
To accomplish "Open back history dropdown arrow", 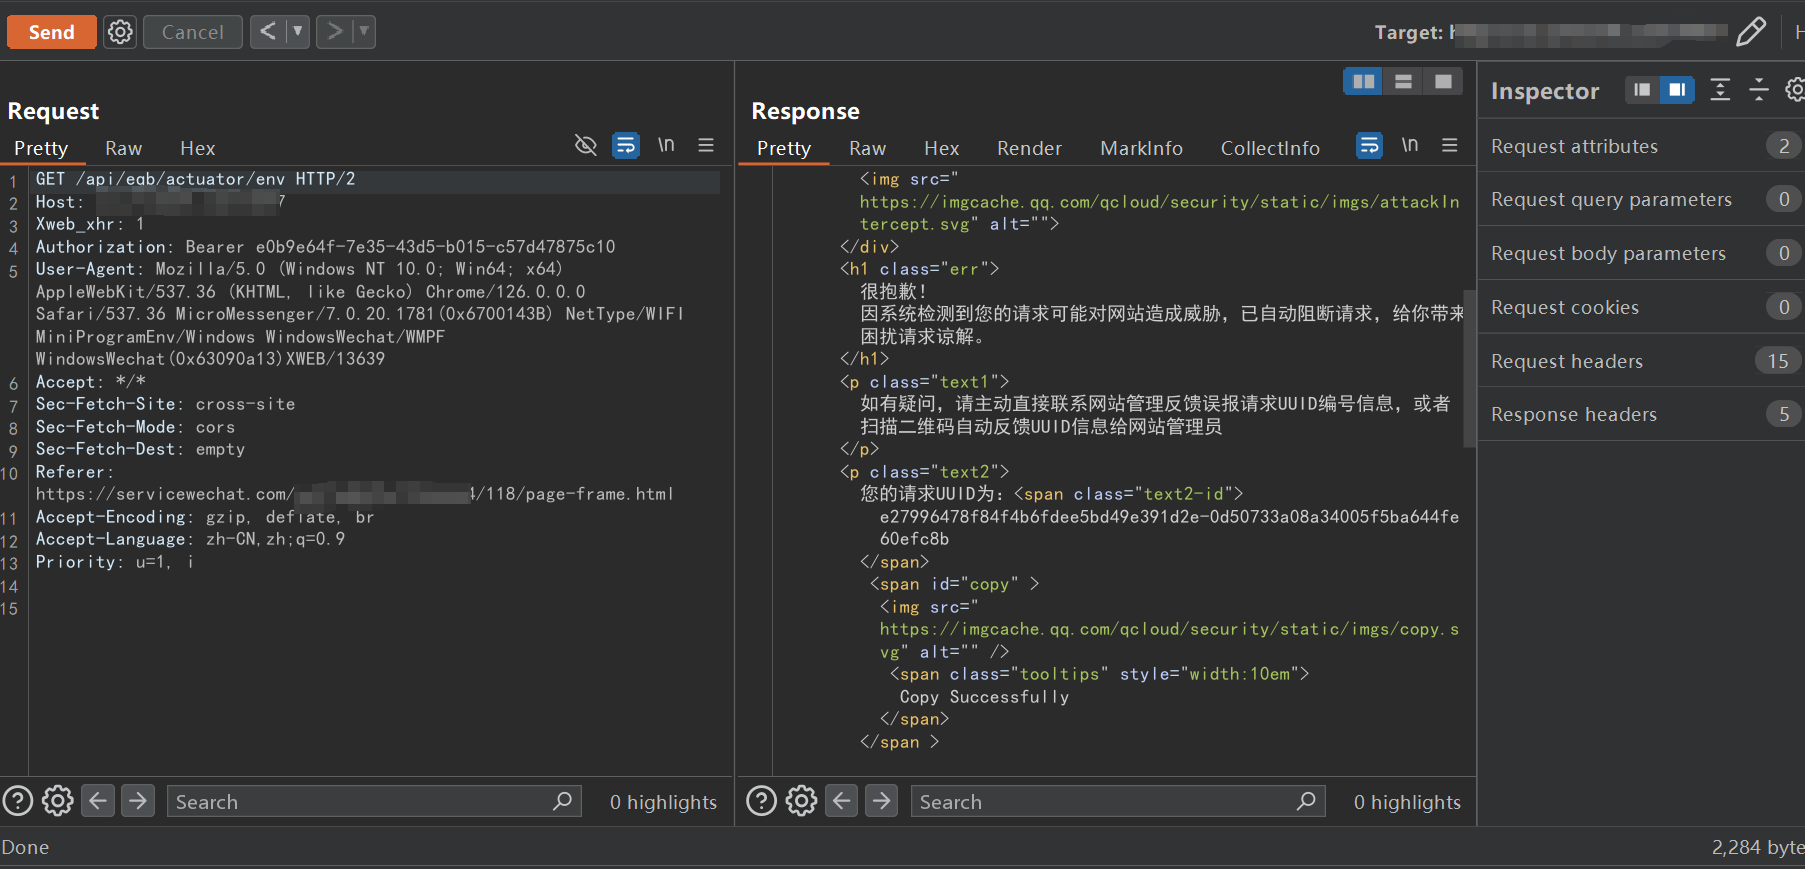I will (x=298, y=32).
